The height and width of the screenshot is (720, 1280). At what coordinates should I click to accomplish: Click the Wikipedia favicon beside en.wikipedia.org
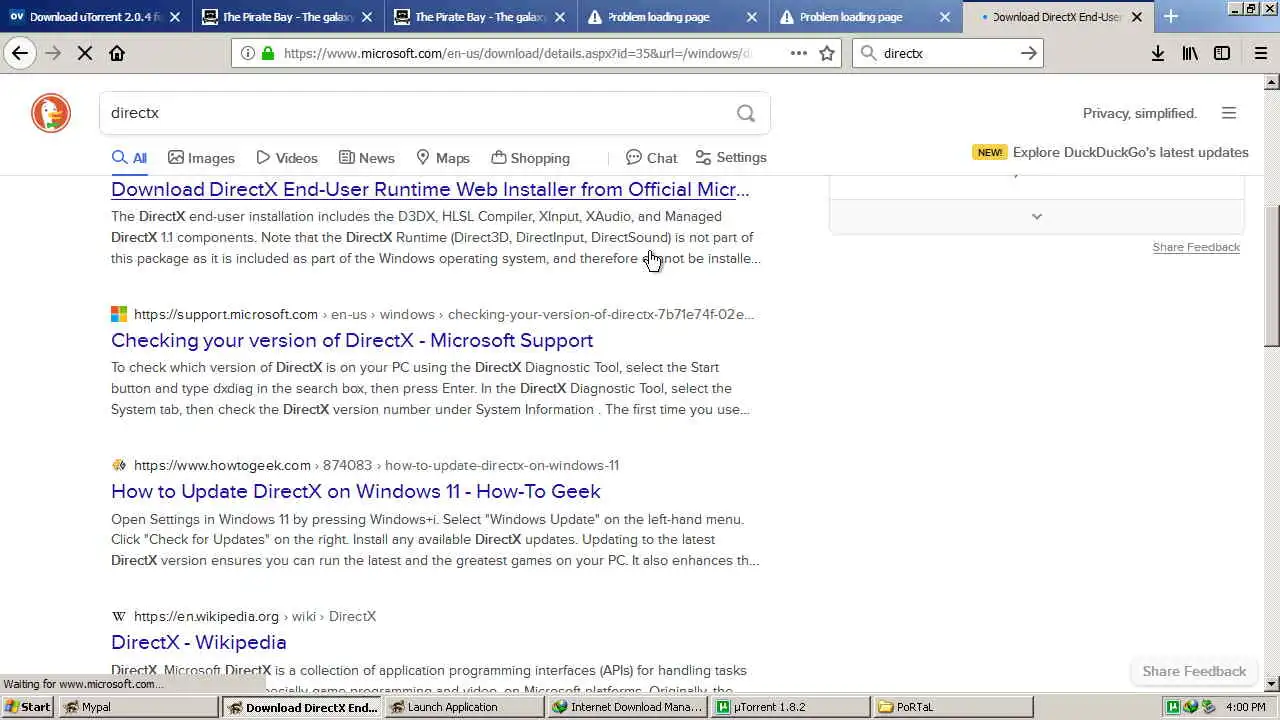pos(119,616)
